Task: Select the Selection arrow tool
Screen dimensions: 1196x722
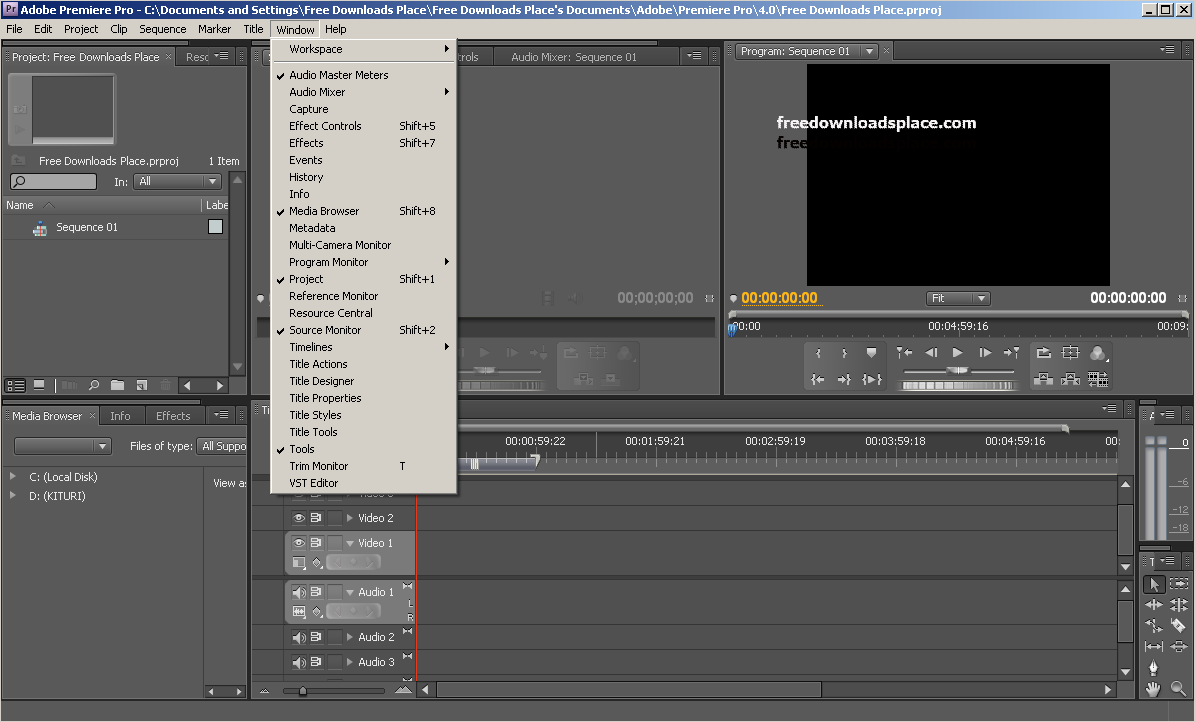Action: tap(1153, 585)
